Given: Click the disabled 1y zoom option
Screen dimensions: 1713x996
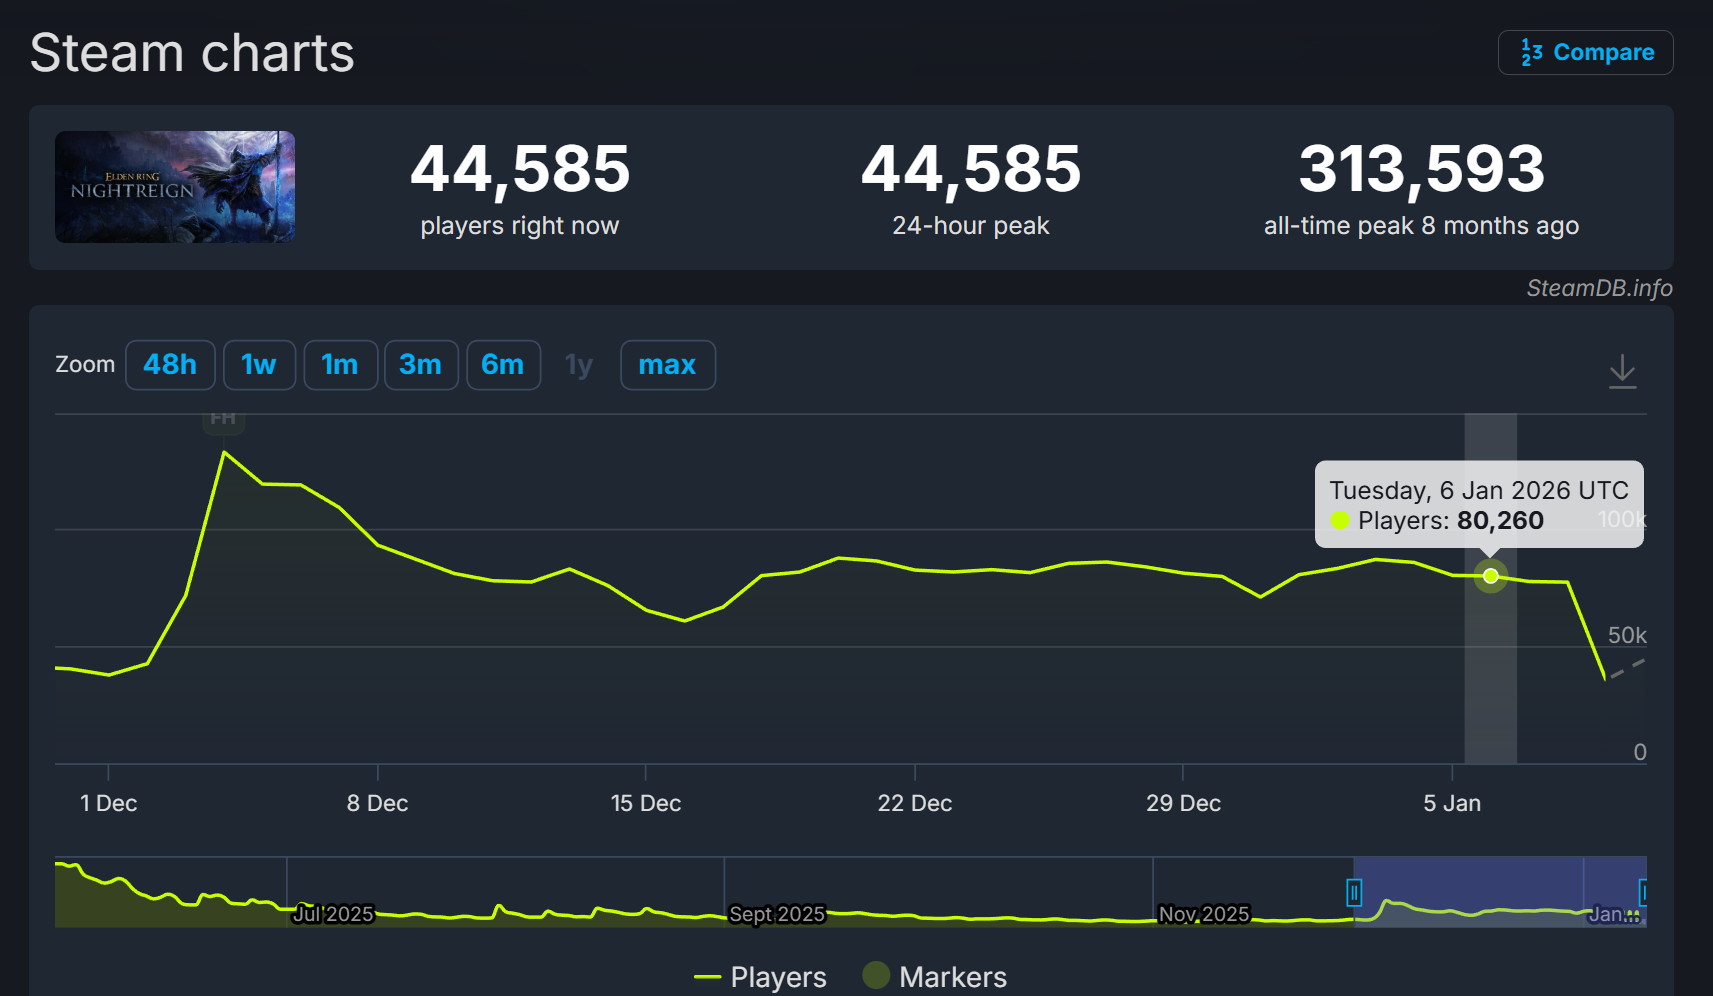Looking at the screenshot, I should point(579,365).
